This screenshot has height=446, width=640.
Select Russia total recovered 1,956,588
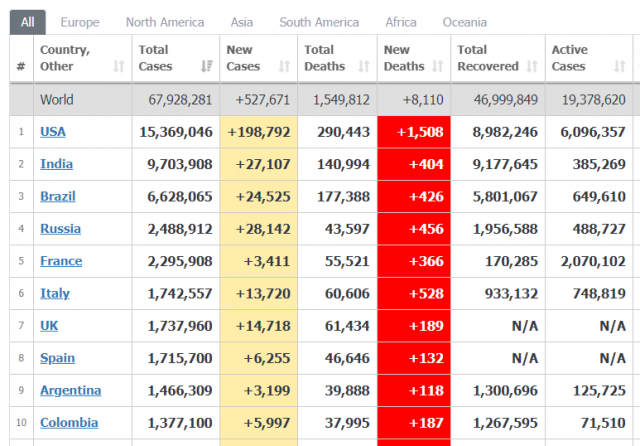(505, 229)
